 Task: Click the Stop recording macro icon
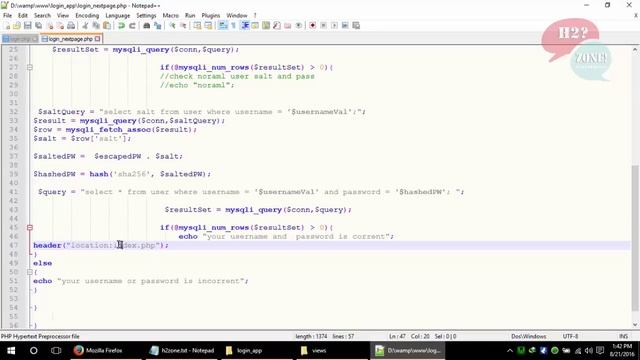point(324,26)
